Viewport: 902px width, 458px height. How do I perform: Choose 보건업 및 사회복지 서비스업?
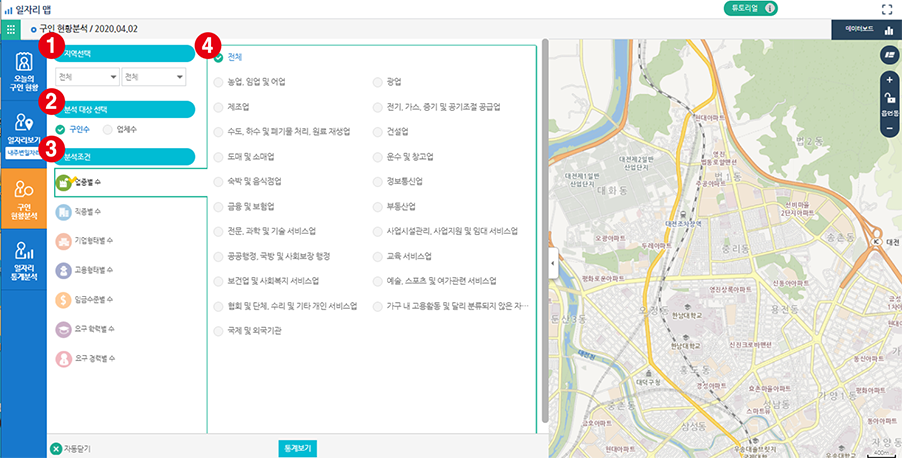(266, 281)
